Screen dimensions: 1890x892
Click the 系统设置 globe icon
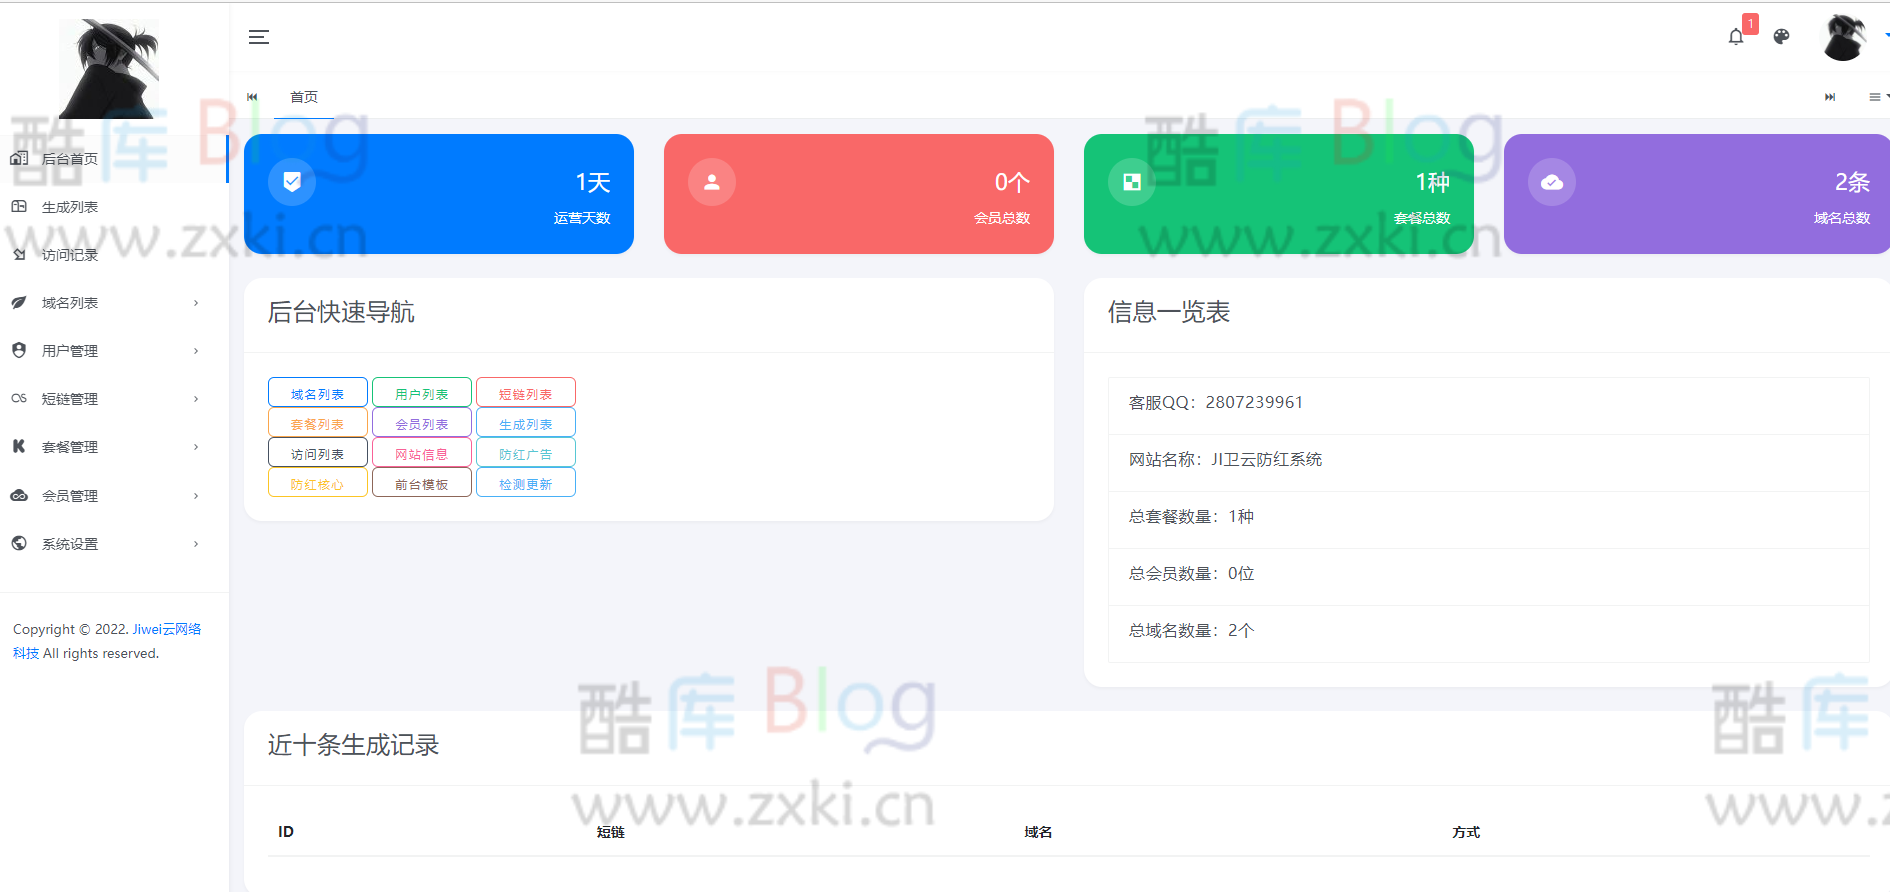click(19, 543)
